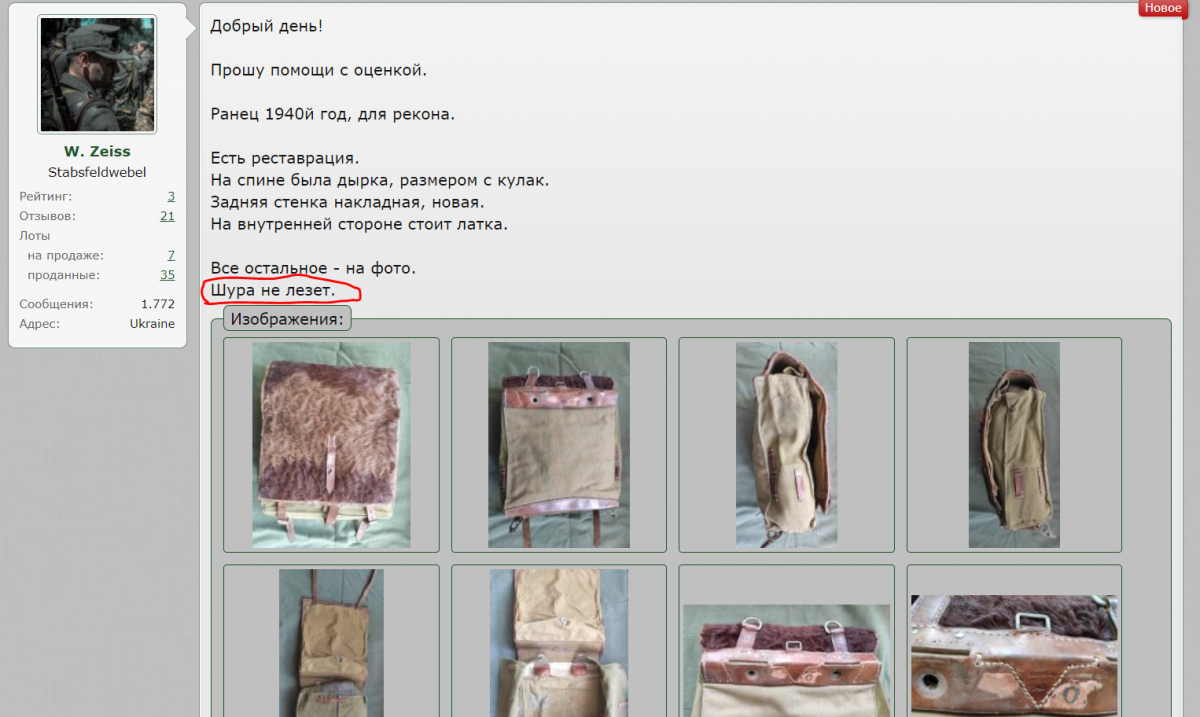Open the fur-covered backpack front thumbnail
The height and width of the screenshot is (717, 1200).
331,445
